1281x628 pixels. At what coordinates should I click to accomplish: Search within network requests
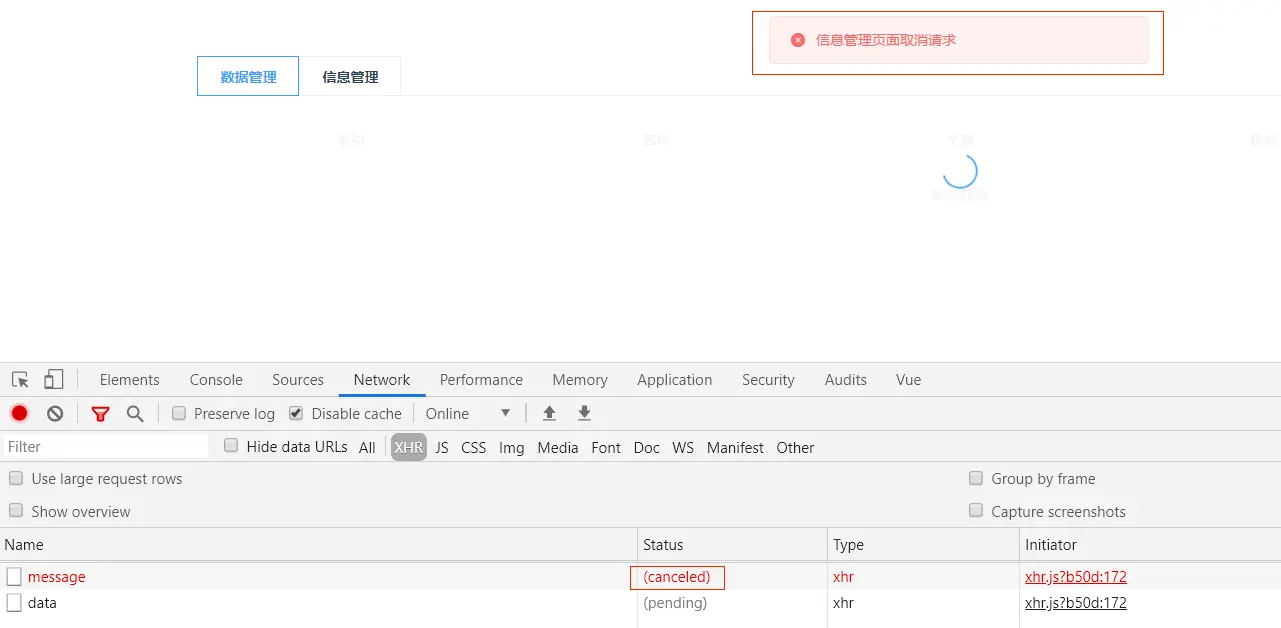[x=135, y=413]
